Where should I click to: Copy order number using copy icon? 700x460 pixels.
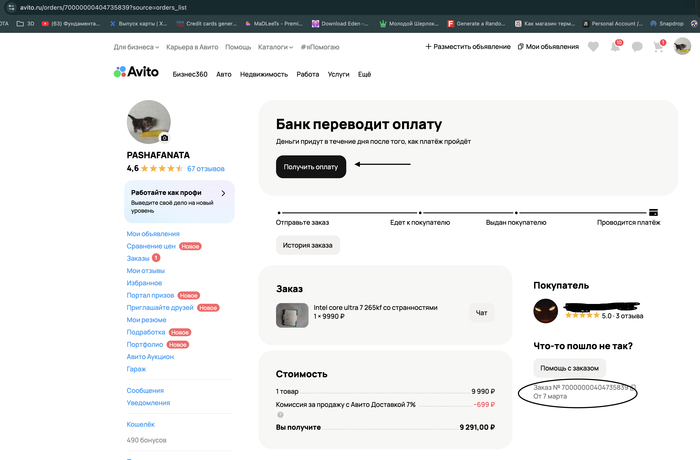[633, 386]
